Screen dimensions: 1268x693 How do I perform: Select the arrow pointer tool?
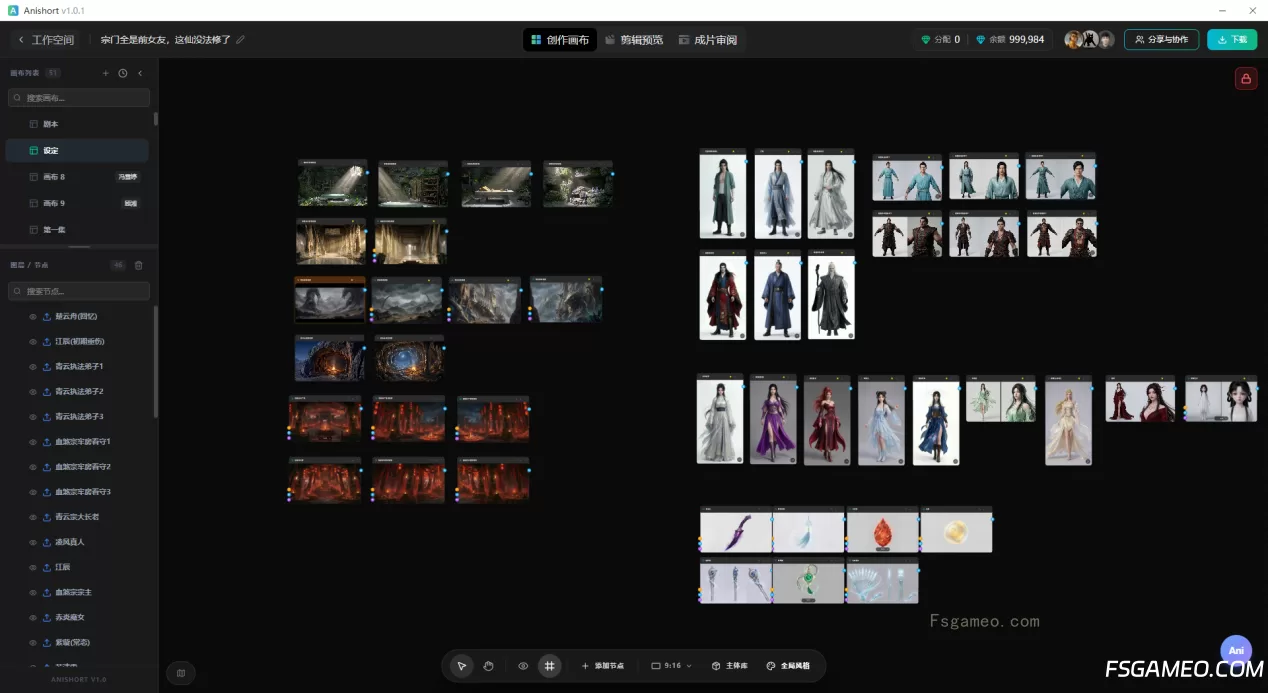pos(461,666)
